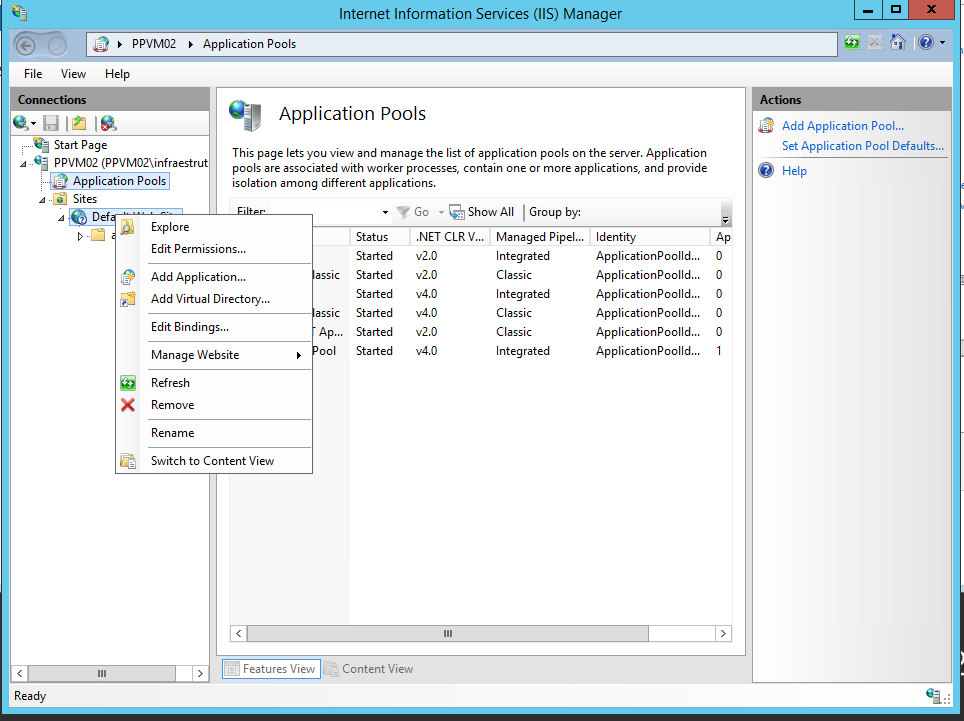The height and width of the screenshot is (721, 964).
Task: Select the Sites node in tree
Action: 85,199
